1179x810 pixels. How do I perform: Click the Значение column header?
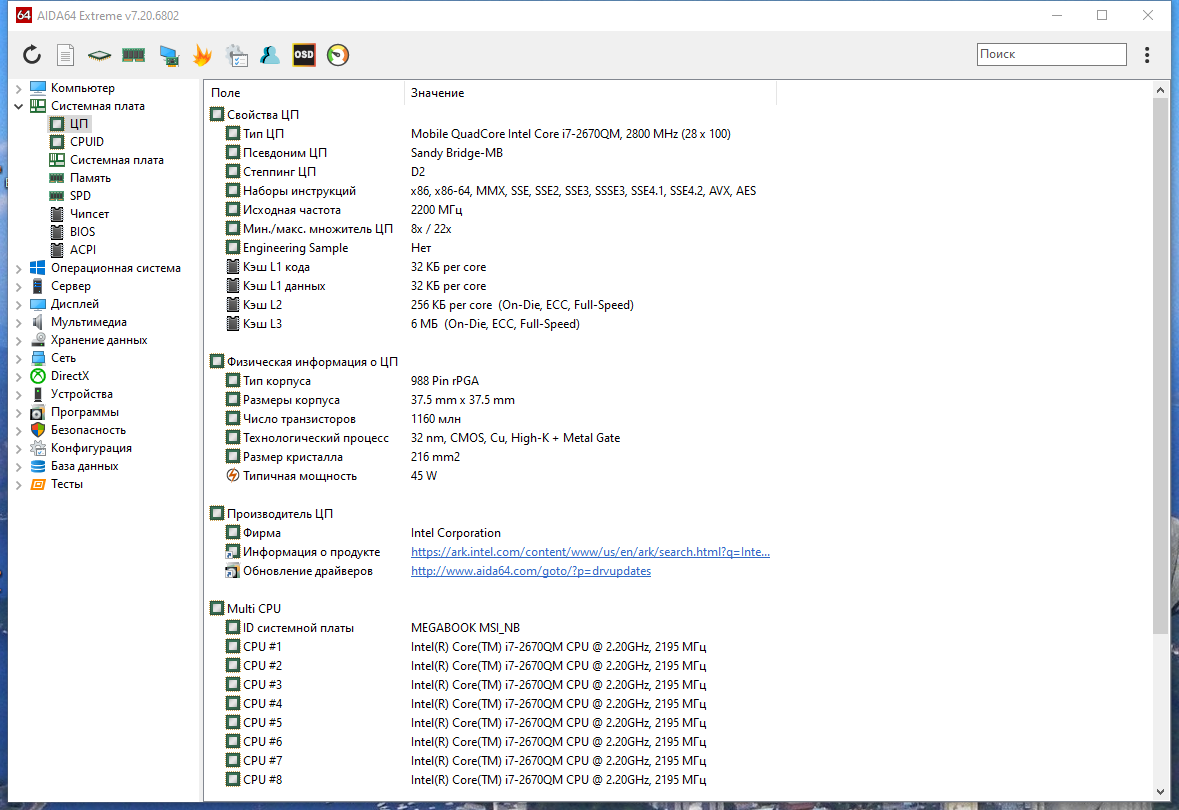click(x=438, y=93)
